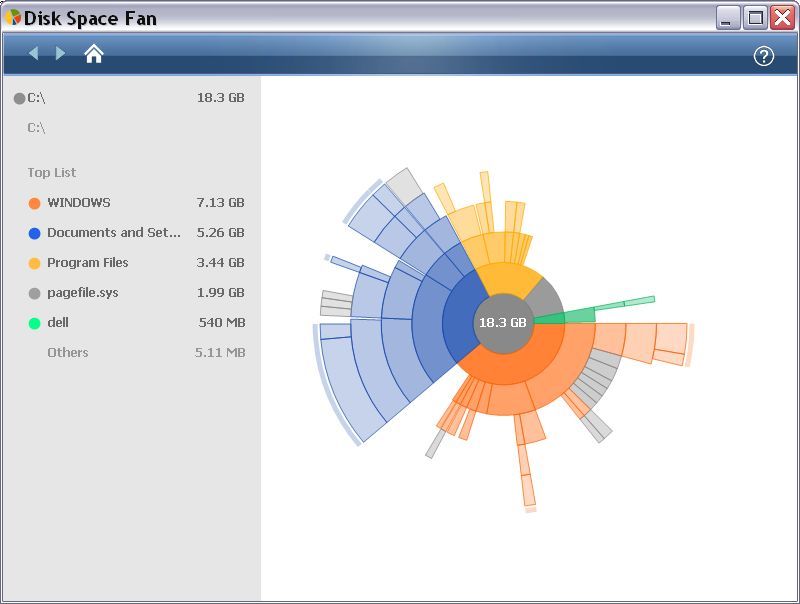Select pagefile.sys in the sidebar list
This screenshot has height=604, width=800.
(x=81, y=293)
